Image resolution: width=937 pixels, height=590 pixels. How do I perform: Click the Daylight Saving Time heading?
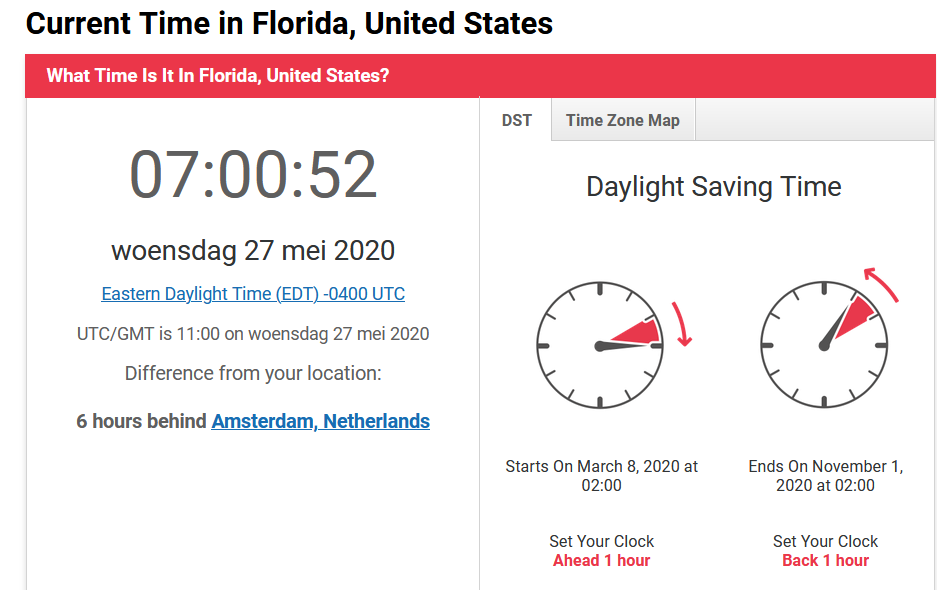714,187
